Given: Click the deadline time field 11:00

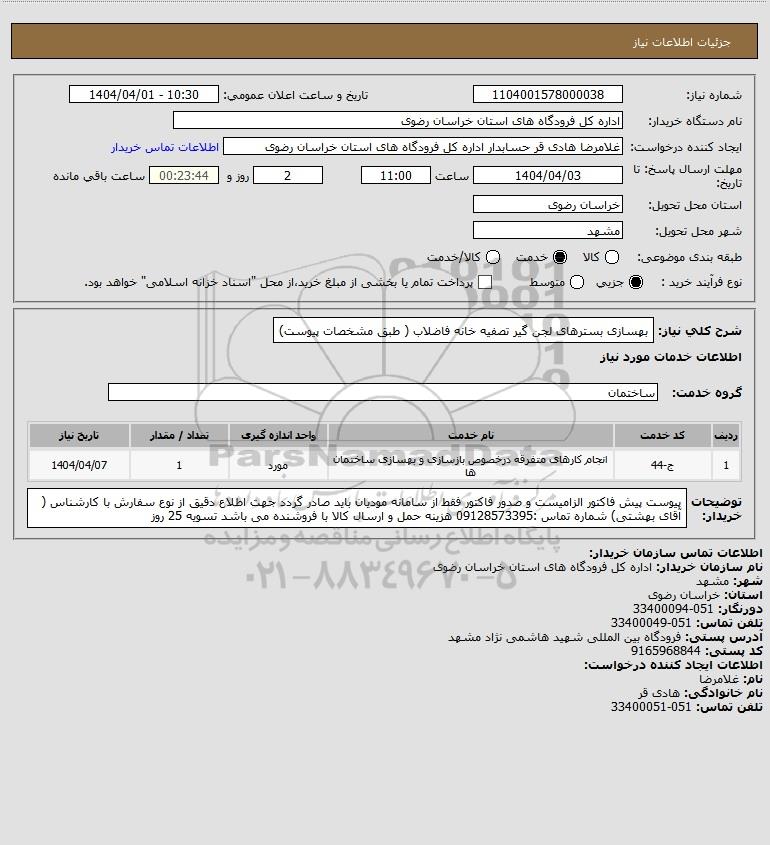Looking at the screenshot, I should (x=396, y=175).
